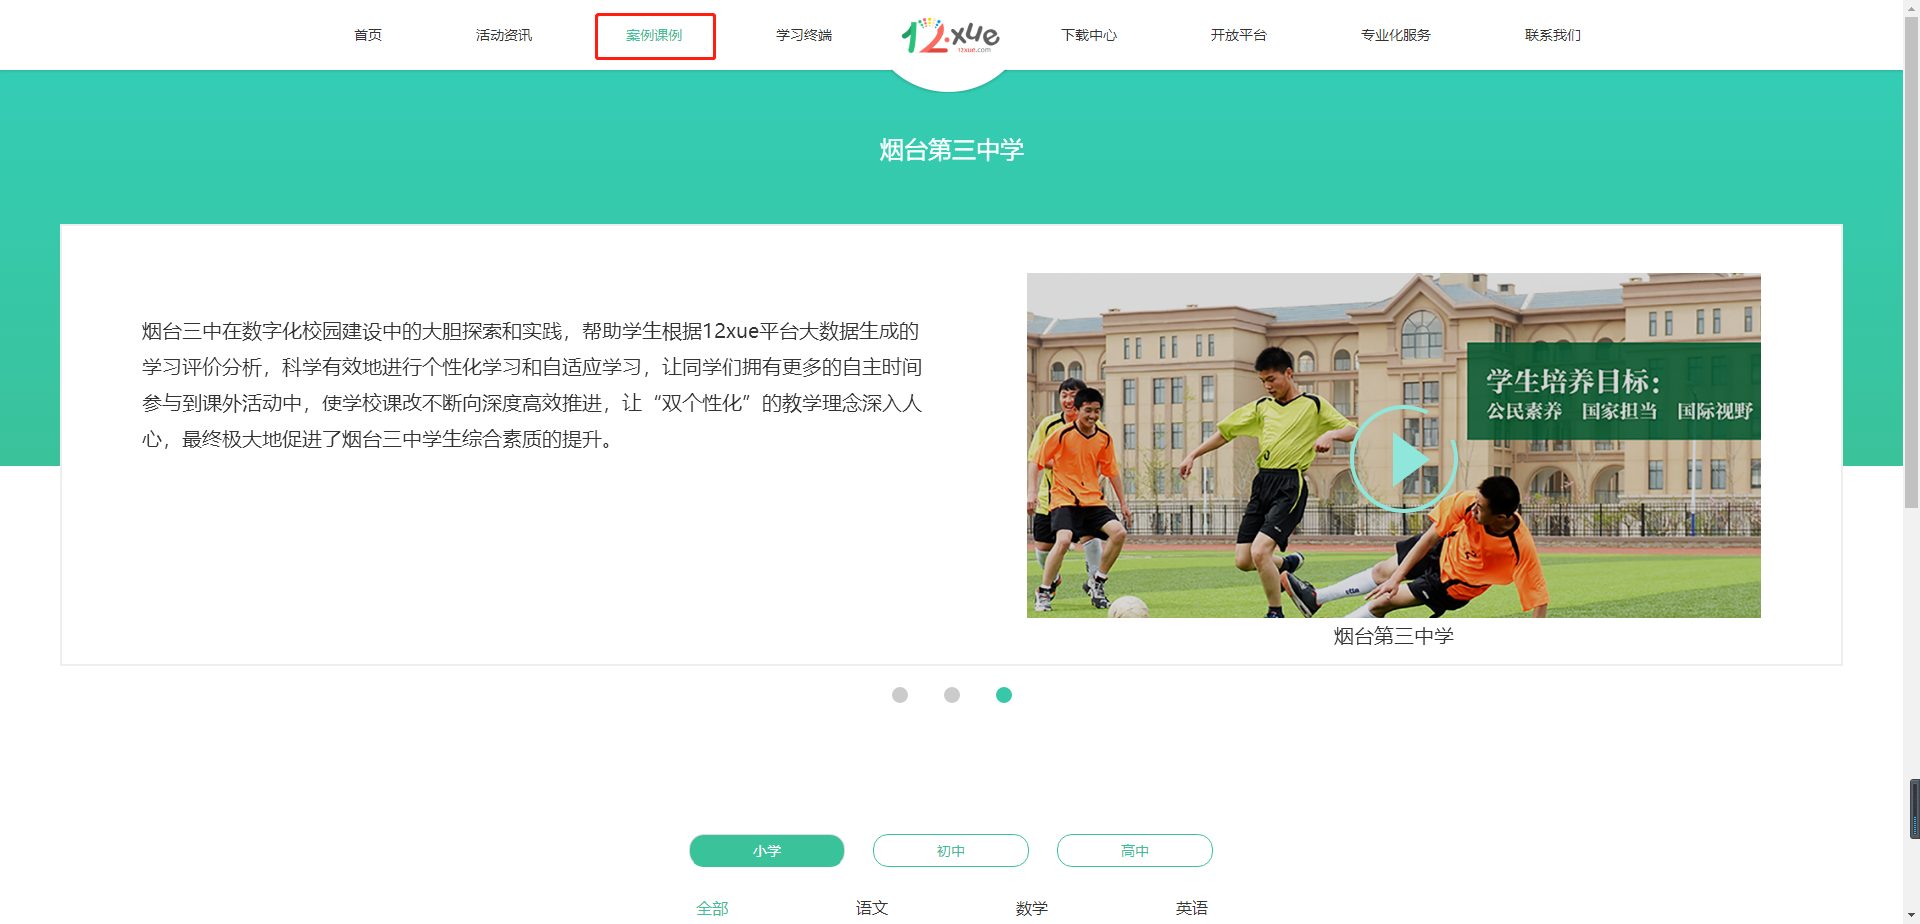Select the 案例课例 menu item
The width and height of the screenshot is (1920, 924).
654,35
